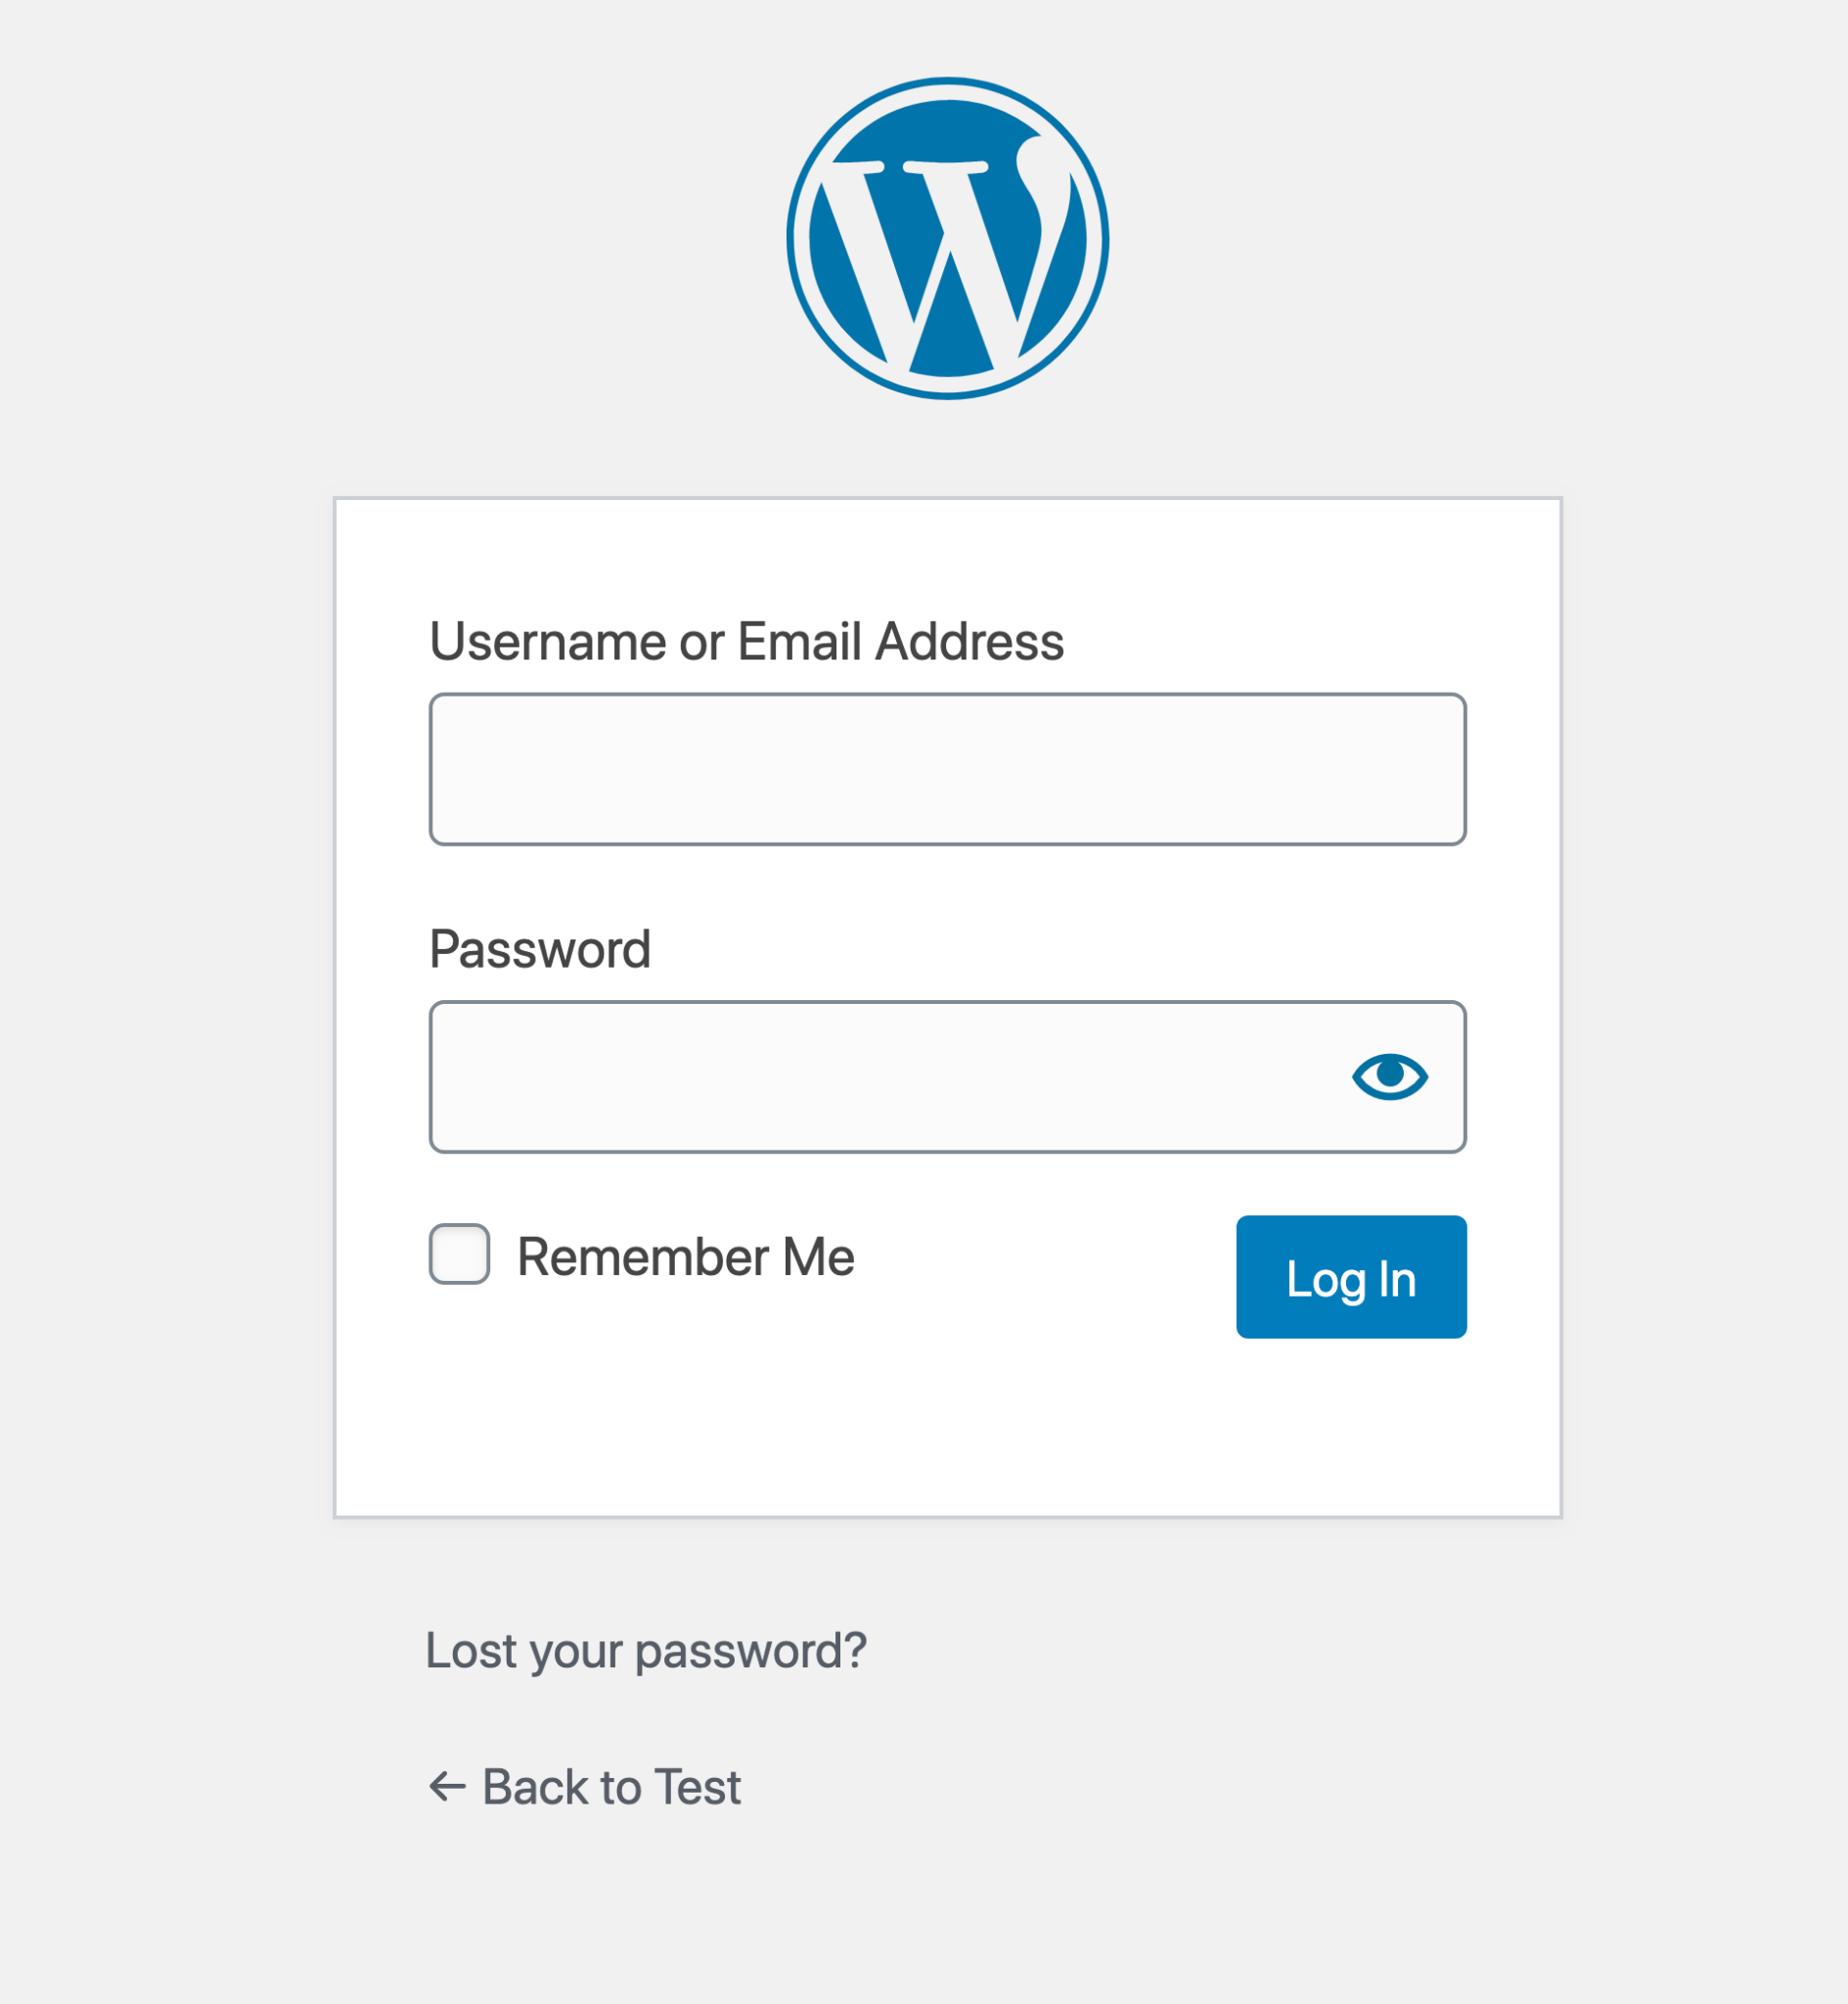Place cursor in the username text box

[947, 769]
